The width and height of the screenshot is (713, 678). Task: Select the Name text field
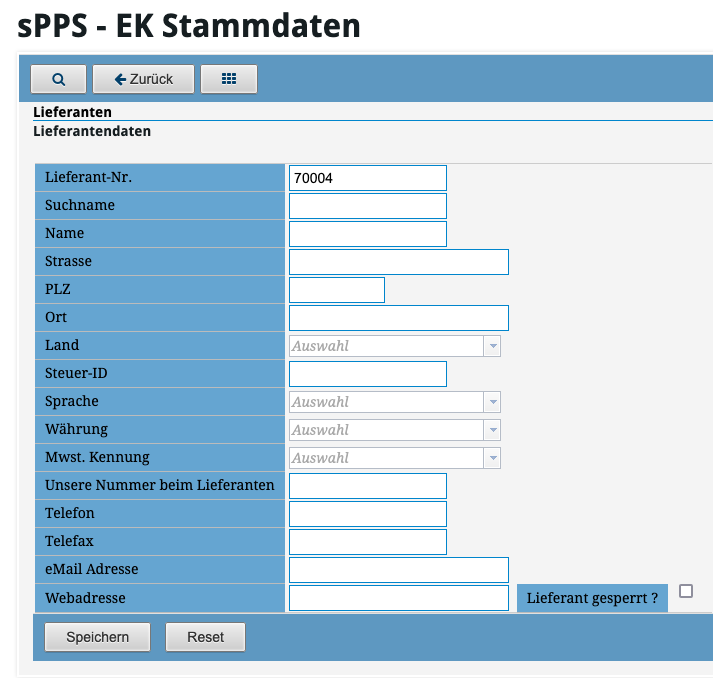pyautogui.click(x=367, y=234)
